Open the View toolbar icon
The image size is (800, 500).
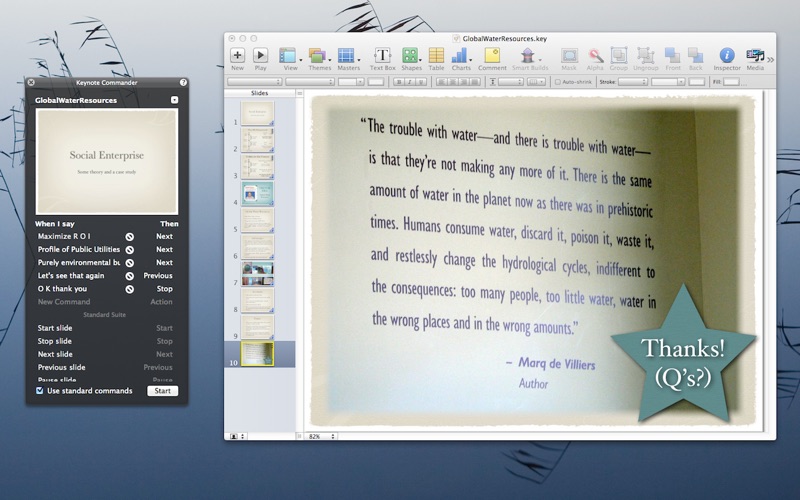coord(288,55)
